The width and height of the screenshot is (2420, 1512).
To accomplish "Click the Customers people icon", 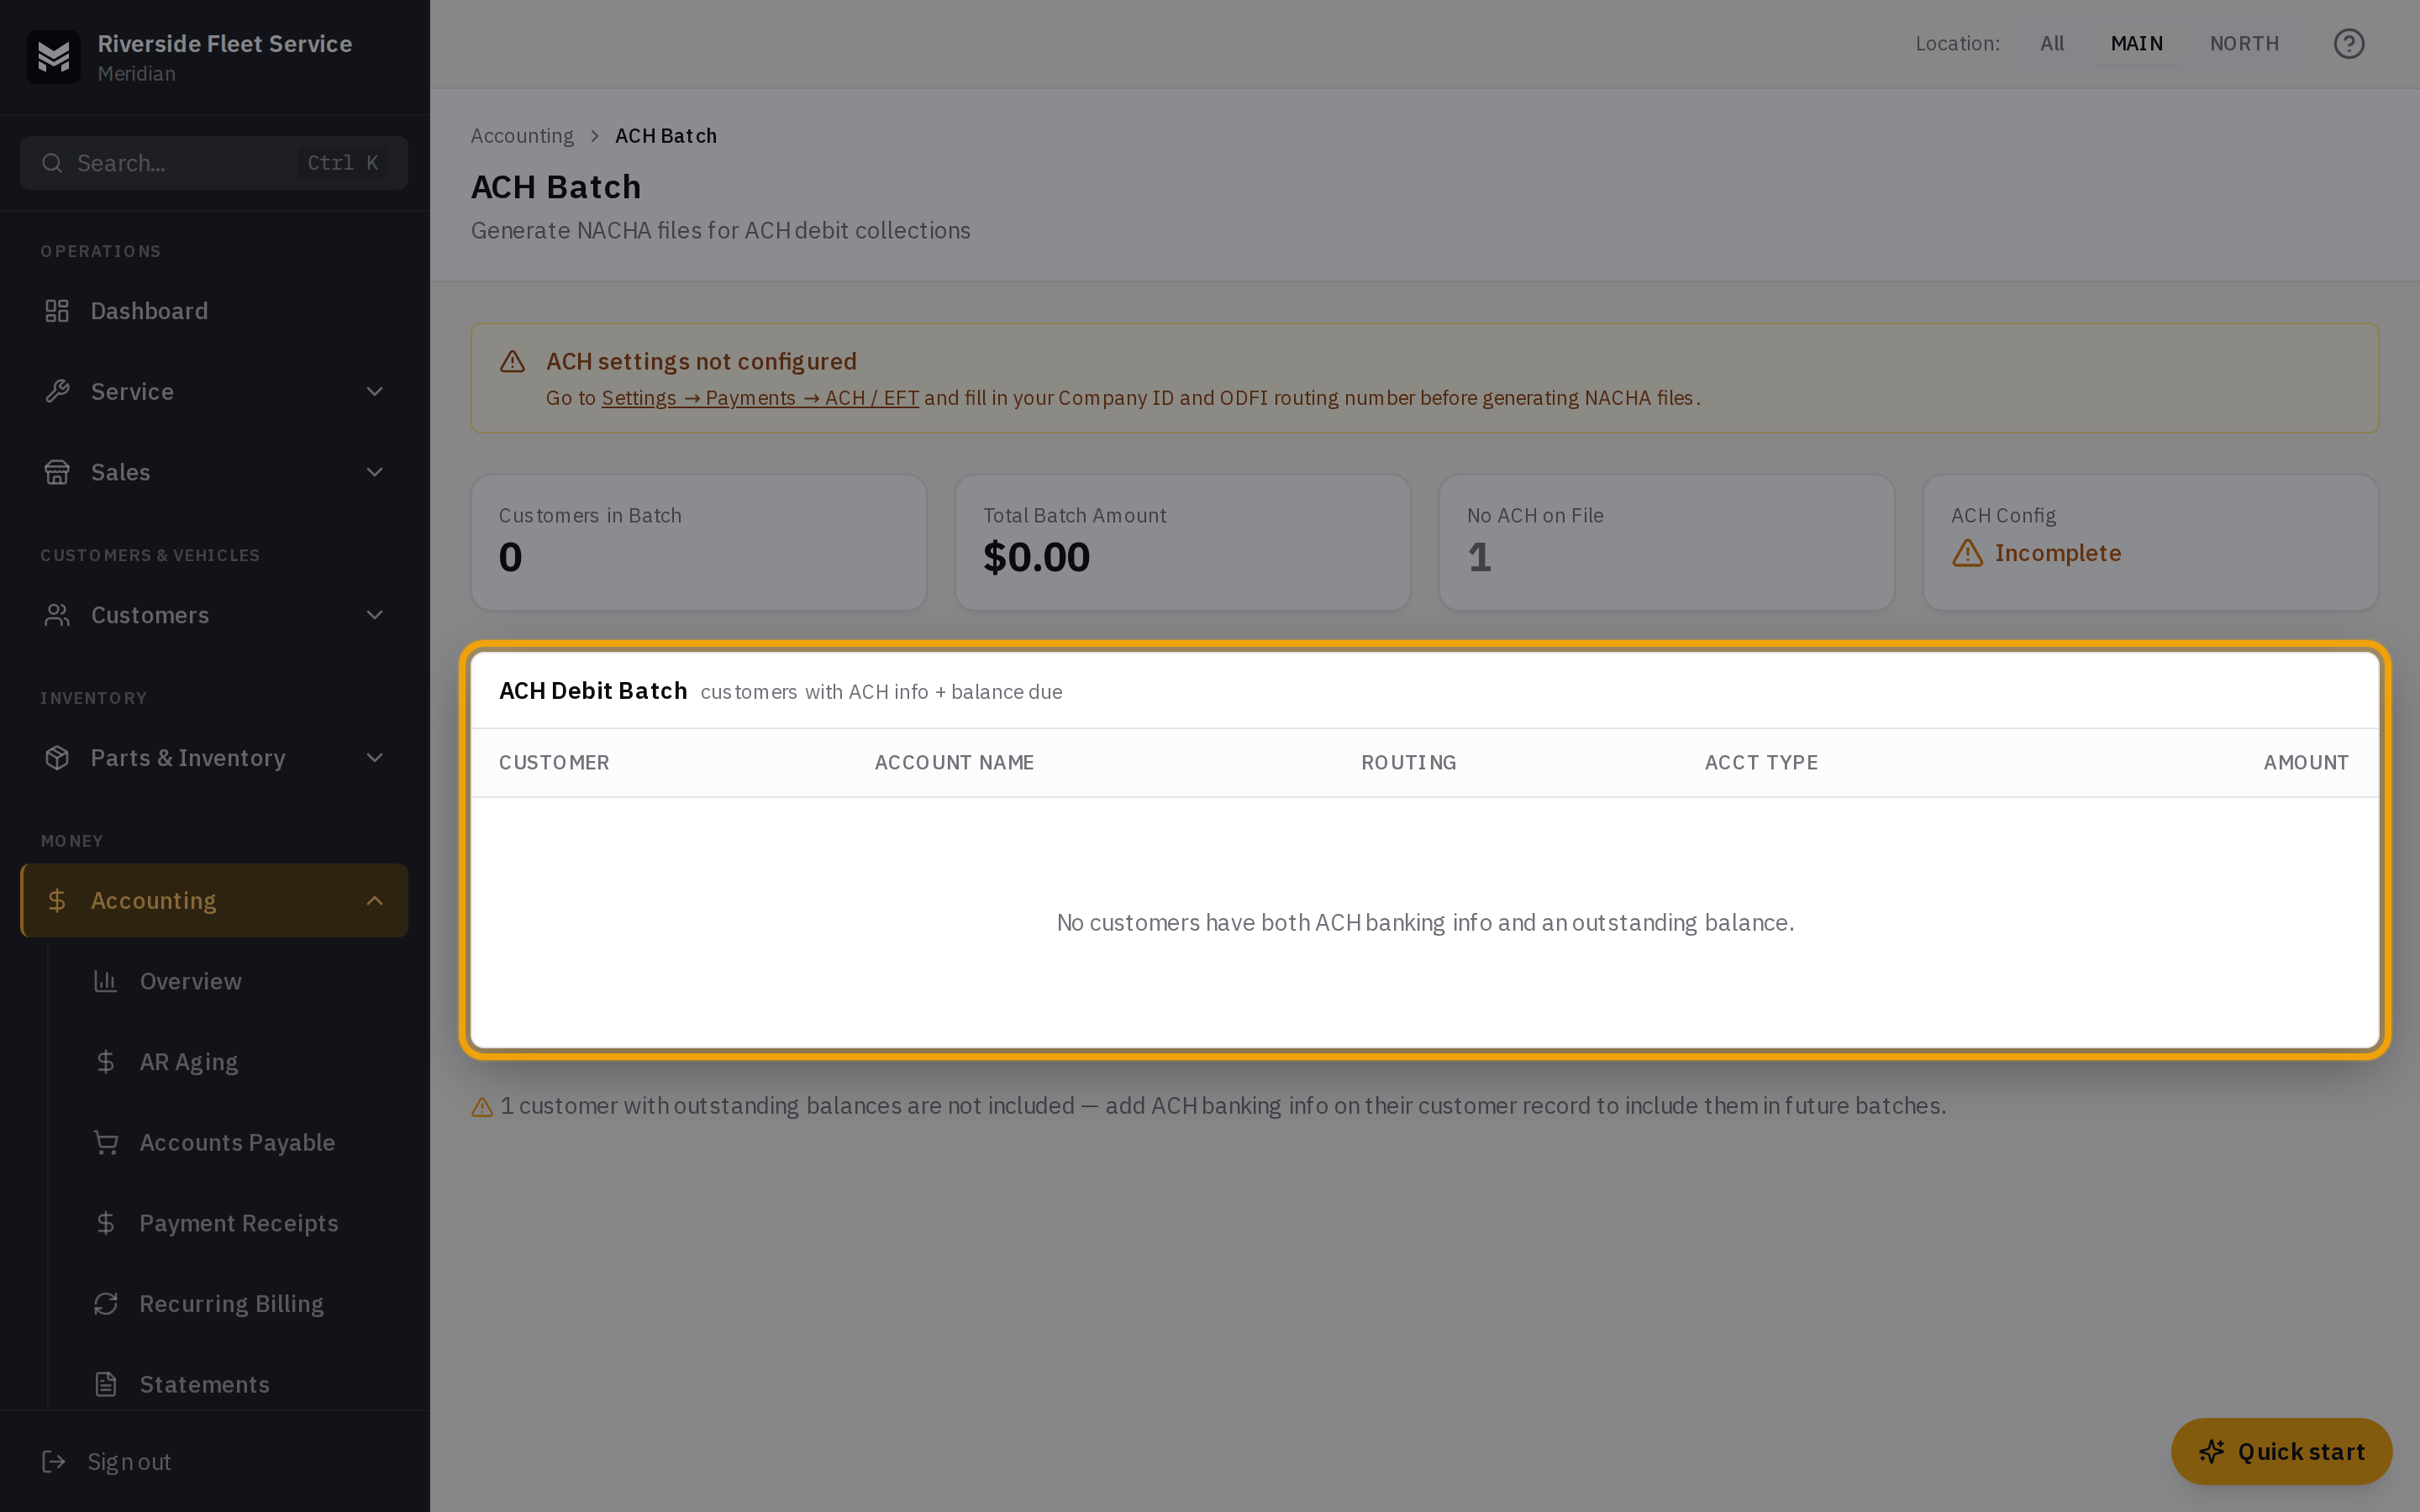I will click(57, 615).
